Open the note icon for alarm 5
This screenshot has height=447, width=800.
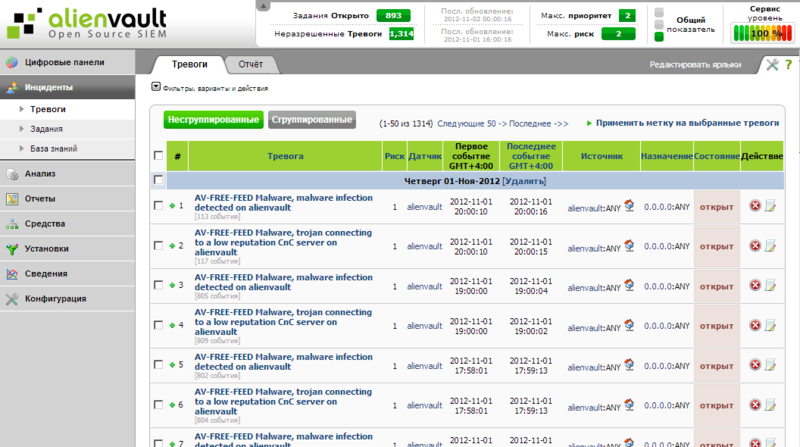pyautogui.click(x=770, y=365)
